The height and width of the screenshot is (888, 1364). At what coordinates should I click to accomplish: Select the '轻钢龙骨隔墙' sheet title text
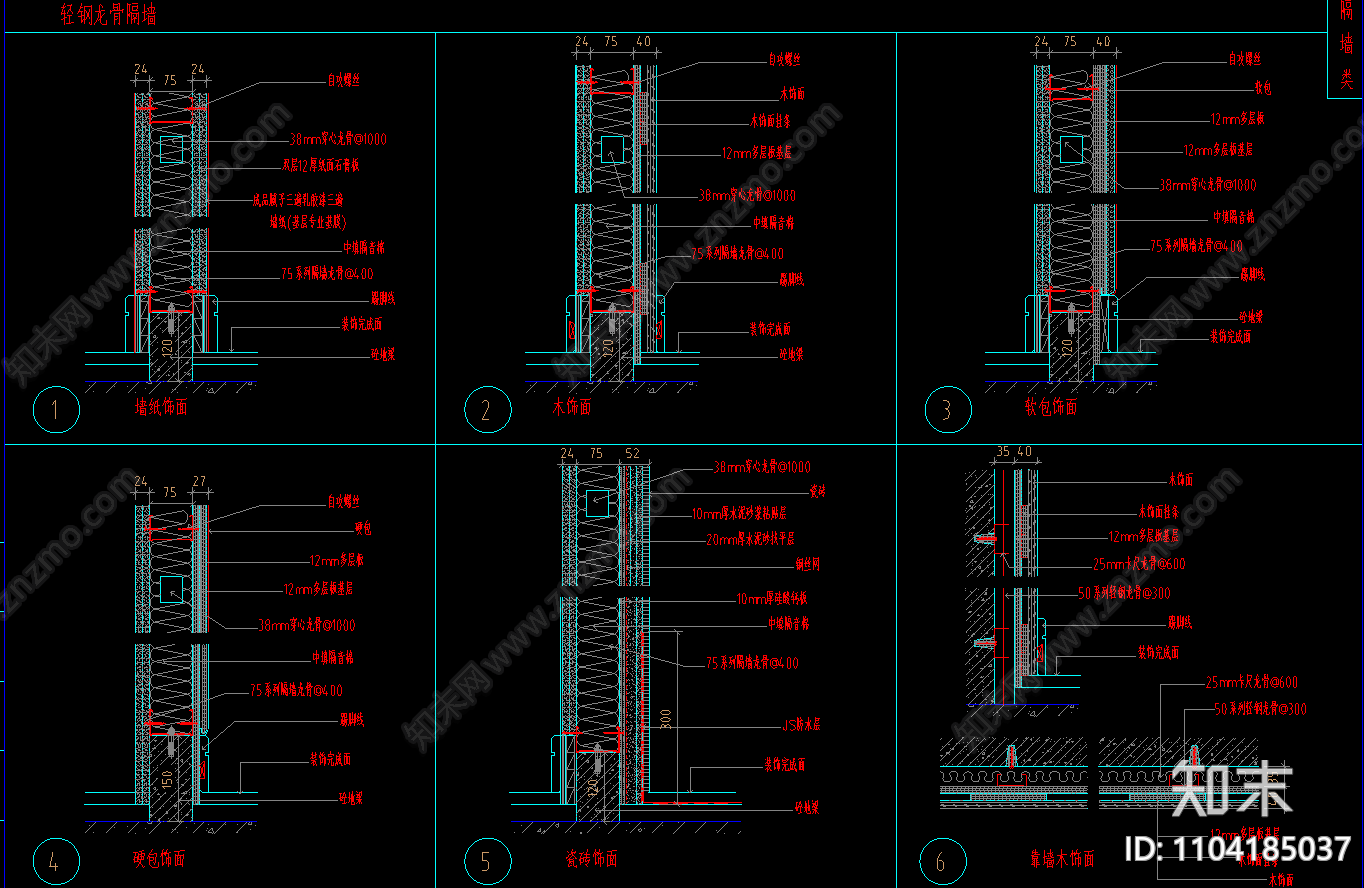[107, 15]
